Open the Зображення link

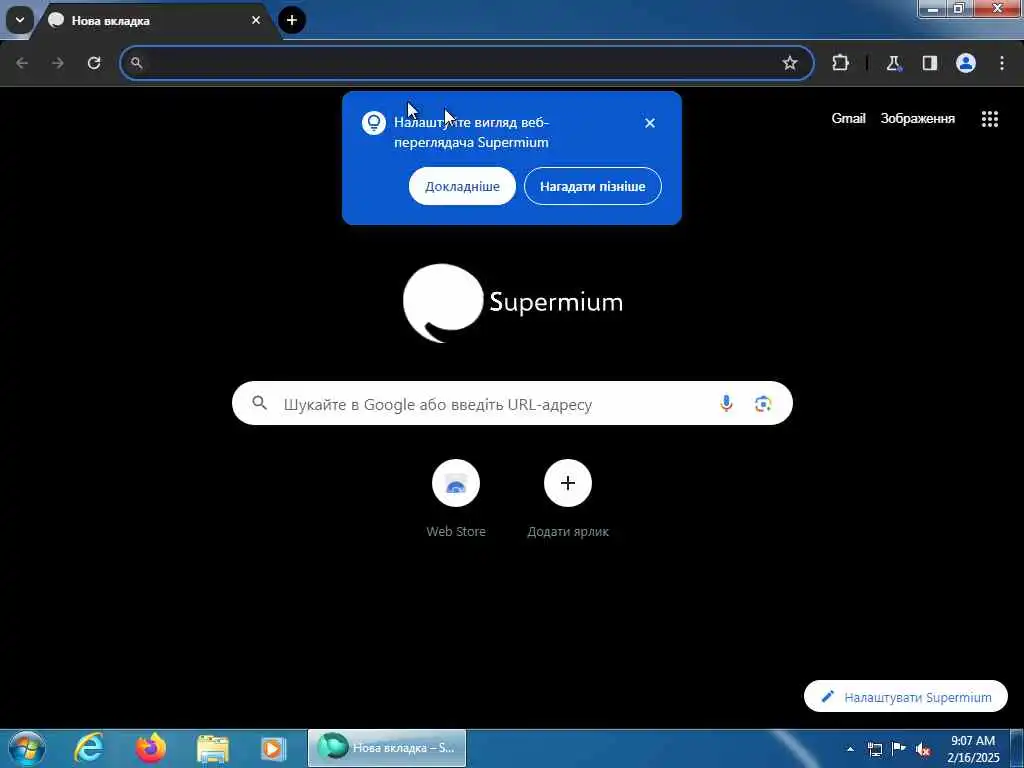(918, 118)
